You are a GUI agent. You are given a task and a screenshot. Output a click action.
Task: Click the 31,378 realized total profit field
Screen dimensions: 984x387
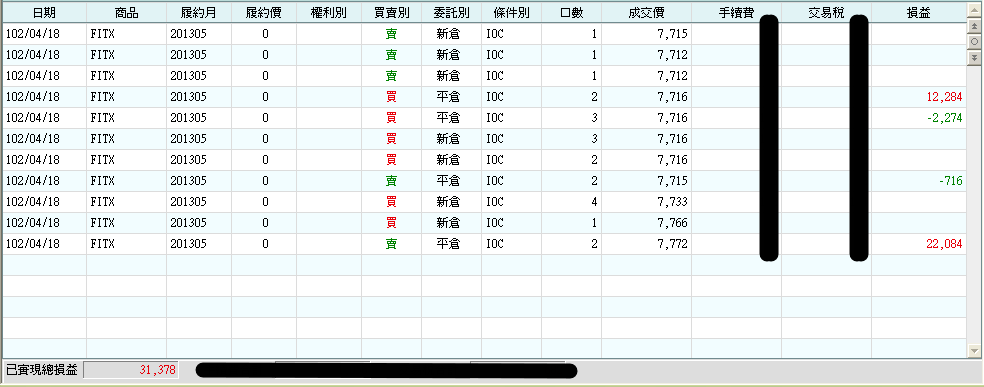131,370
